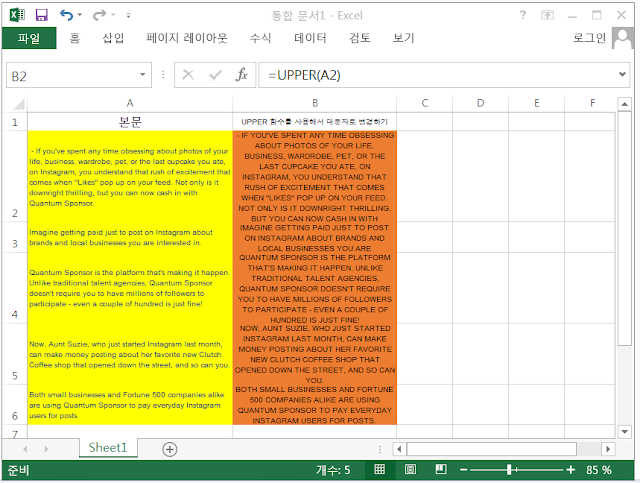Click the vertical scrollbar thumb
Screen dimensions: 640x483
624,229
